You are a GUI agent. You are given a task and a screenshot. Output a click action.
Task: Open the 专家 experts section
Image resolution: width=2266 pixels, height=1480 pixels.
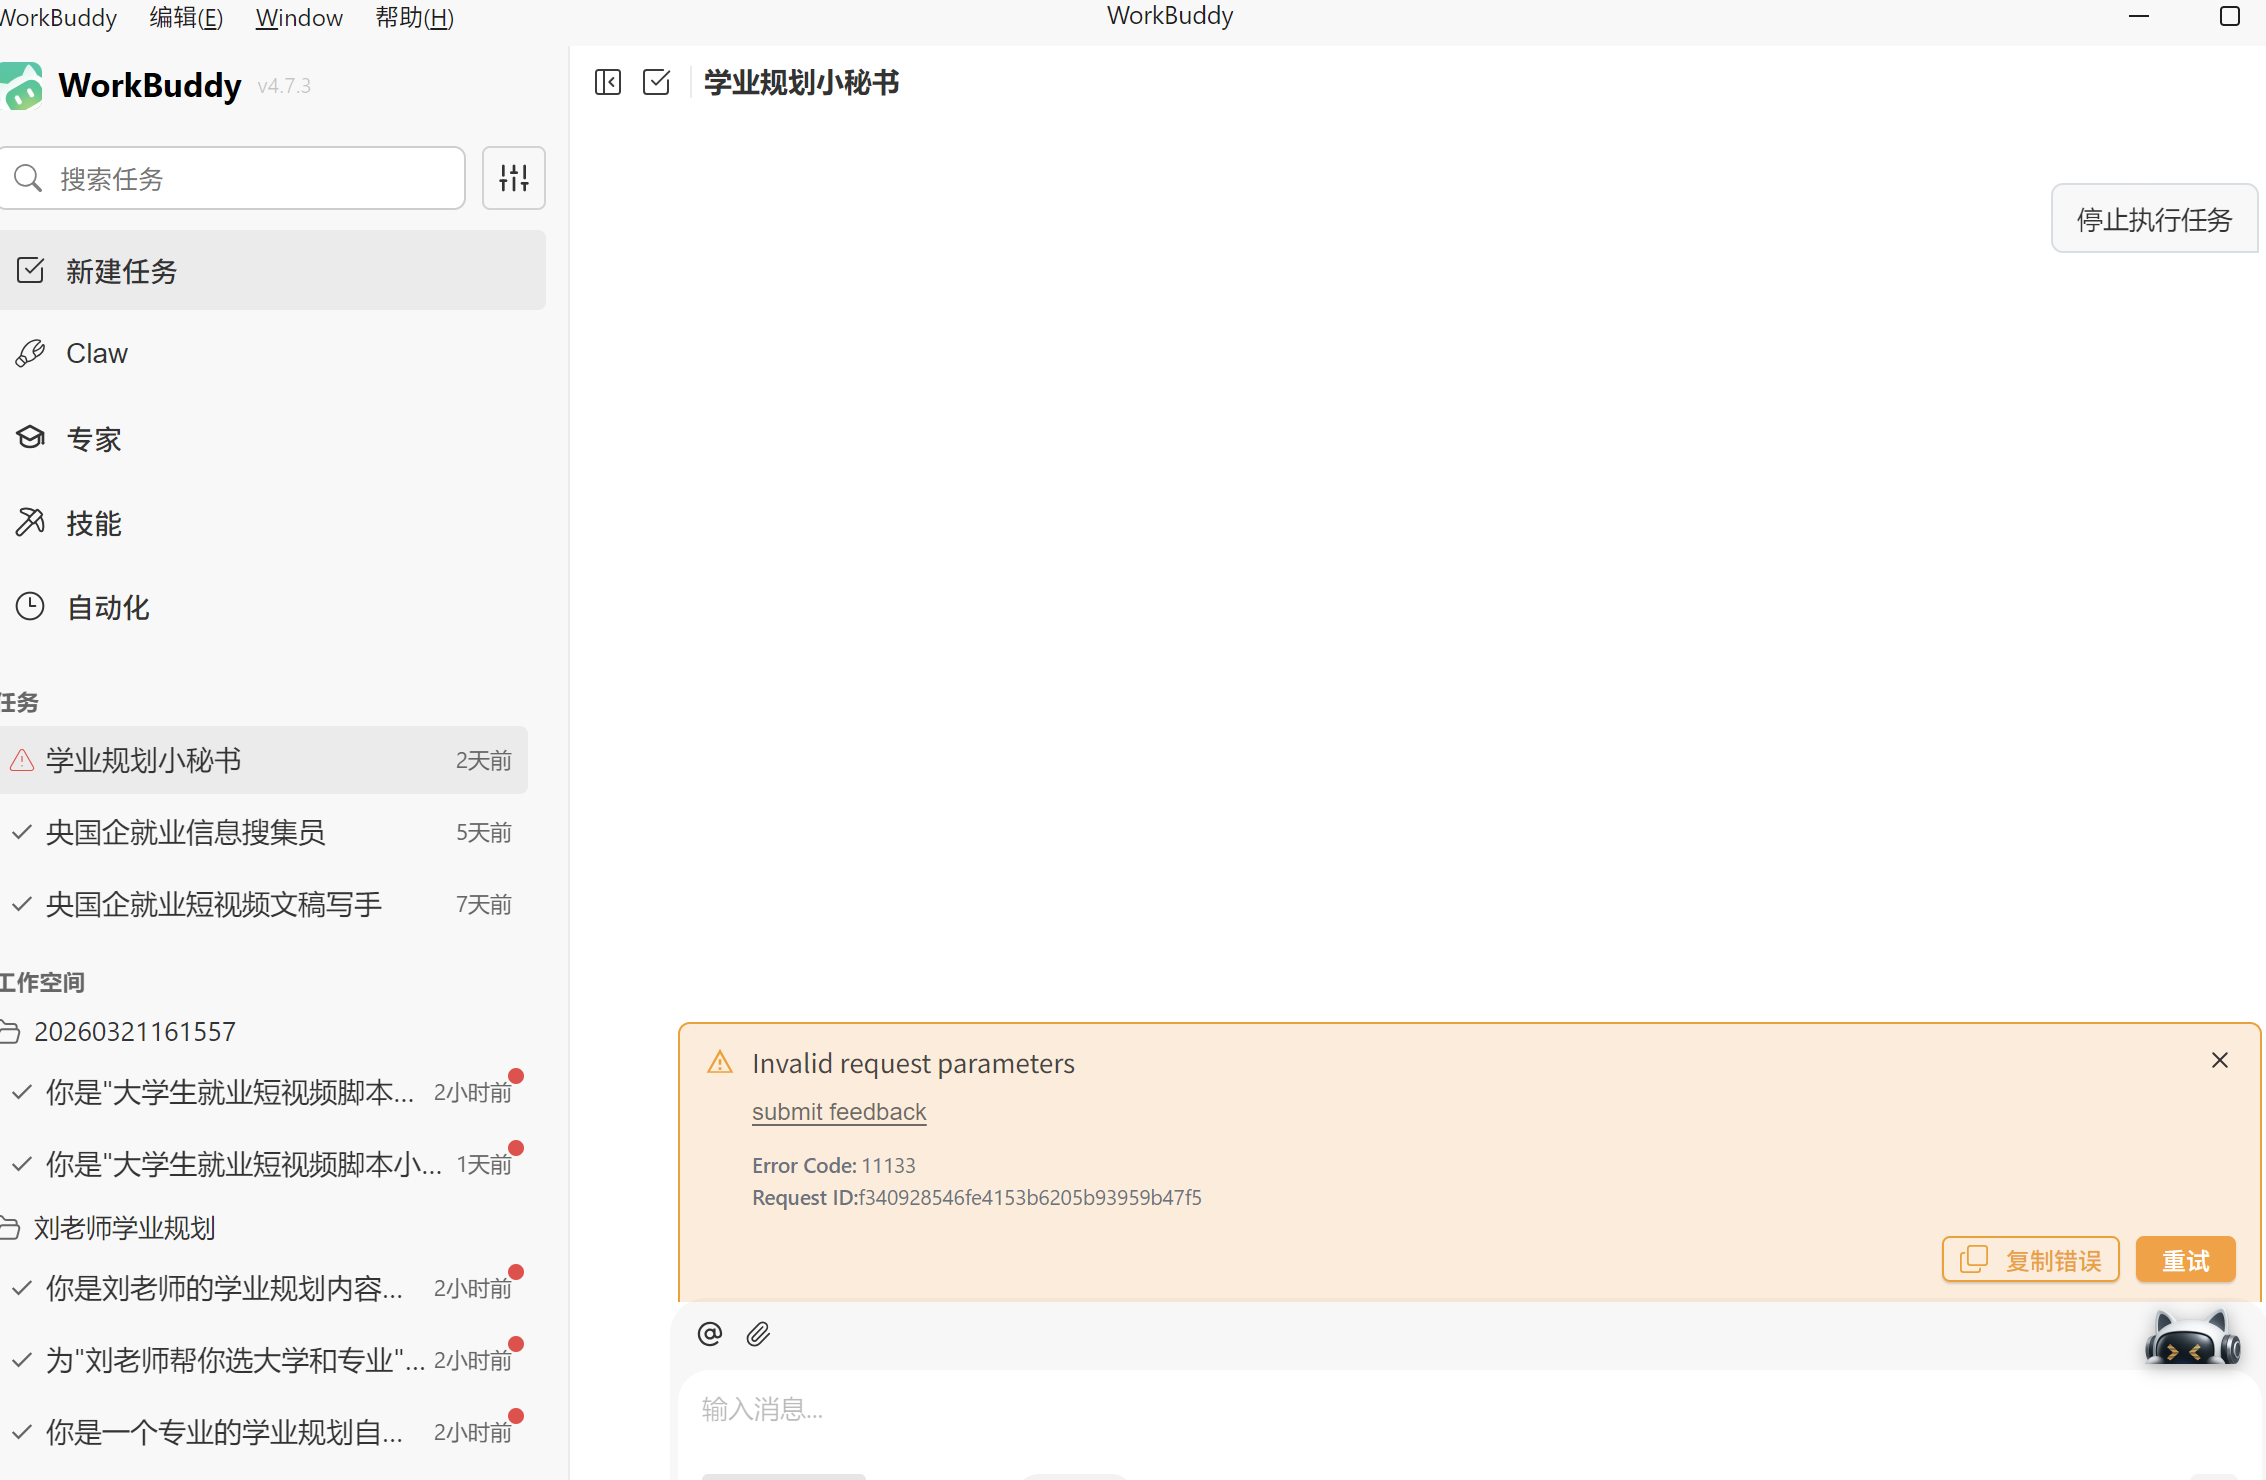point(93,439)
